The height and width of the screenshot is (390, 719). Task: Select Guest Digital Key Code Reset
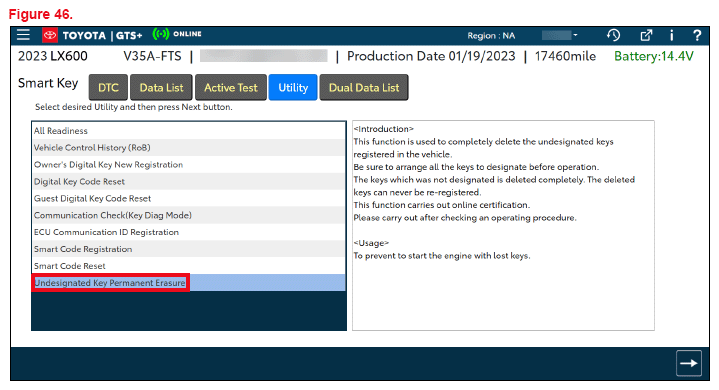pos(188,198)
